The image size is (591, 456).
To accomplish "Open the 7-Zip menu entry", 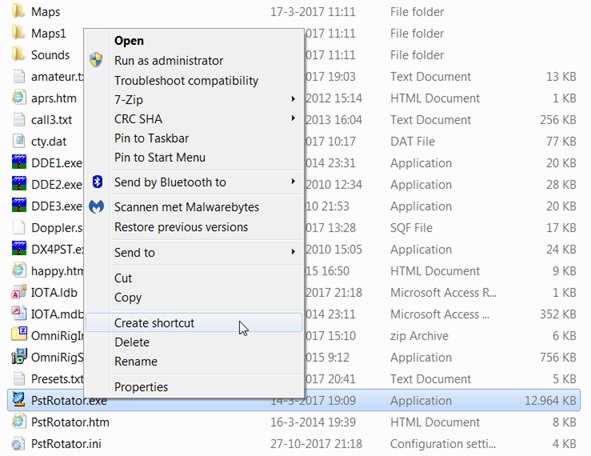I will (x=129, y=100).
